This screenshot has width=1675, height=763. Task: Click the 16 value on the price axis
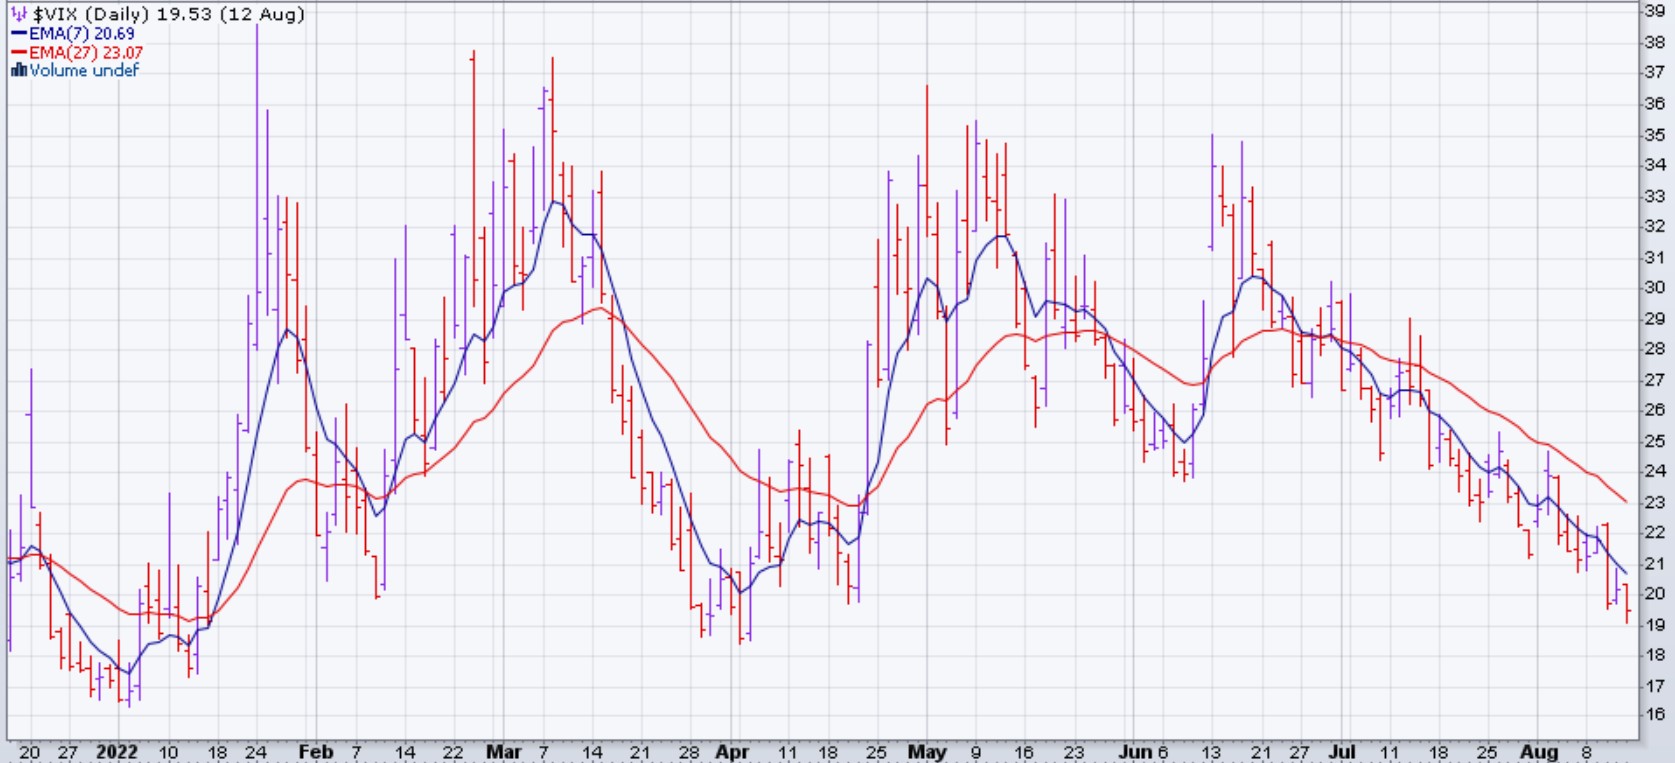pyautogui.click(x=1654, y=714)
